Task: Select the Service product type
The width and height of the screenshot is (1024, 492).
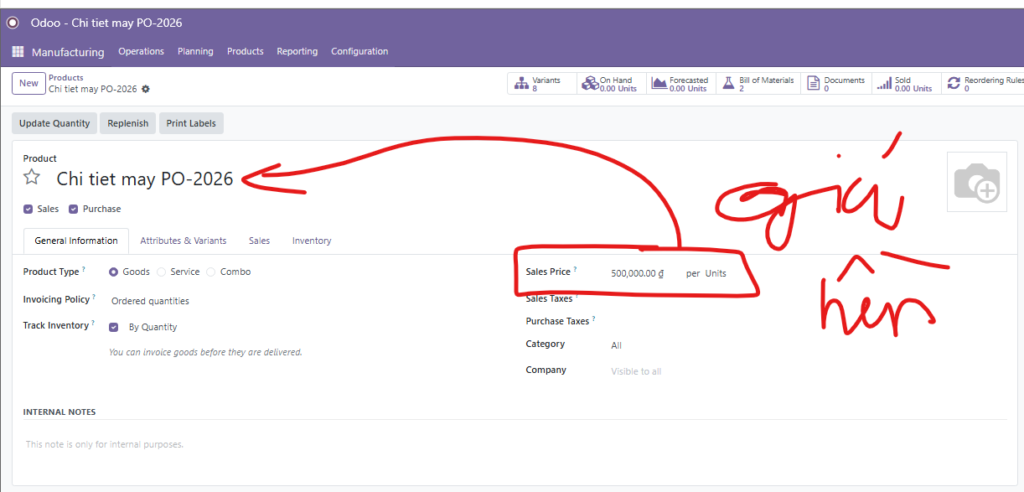Action: pos(162,272)
